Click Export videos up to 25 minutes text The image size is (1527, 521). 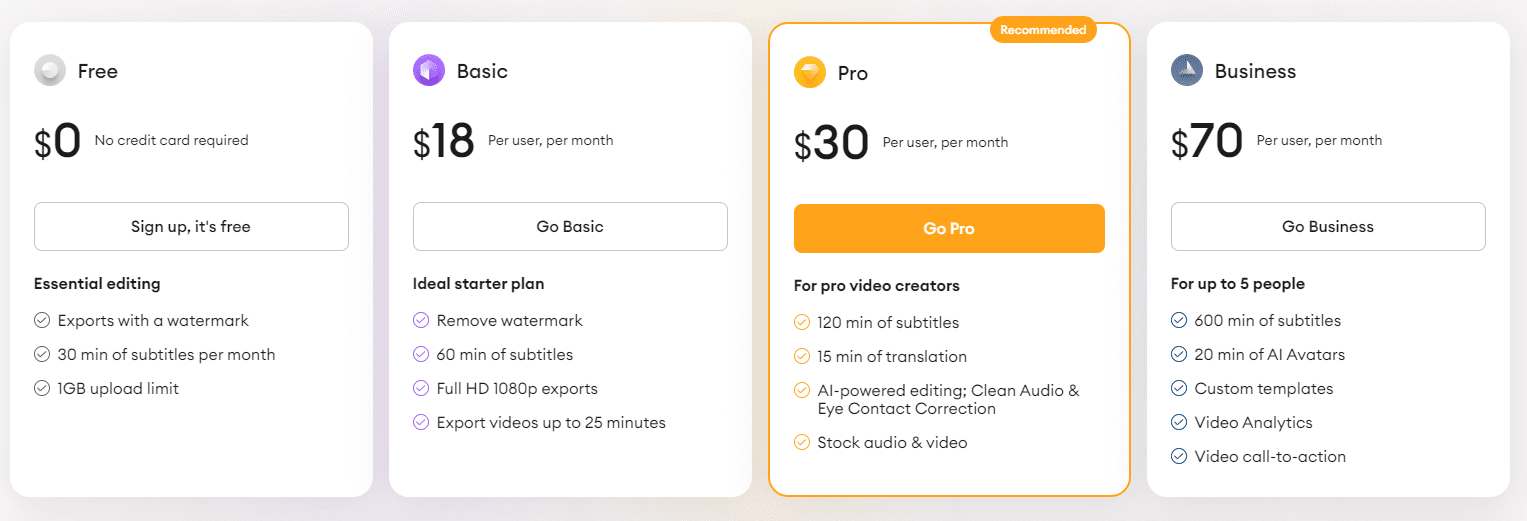coord(551,423)
